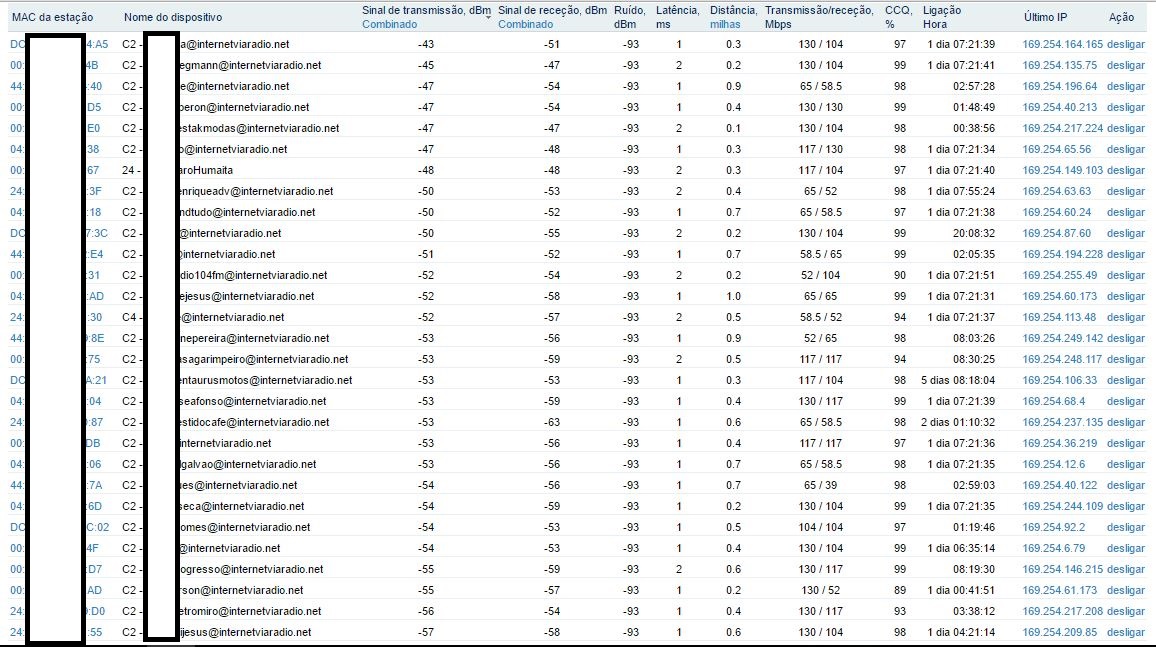
Task: Click desligar for station 169.254.36.219
Action: tap(1126, 443)
